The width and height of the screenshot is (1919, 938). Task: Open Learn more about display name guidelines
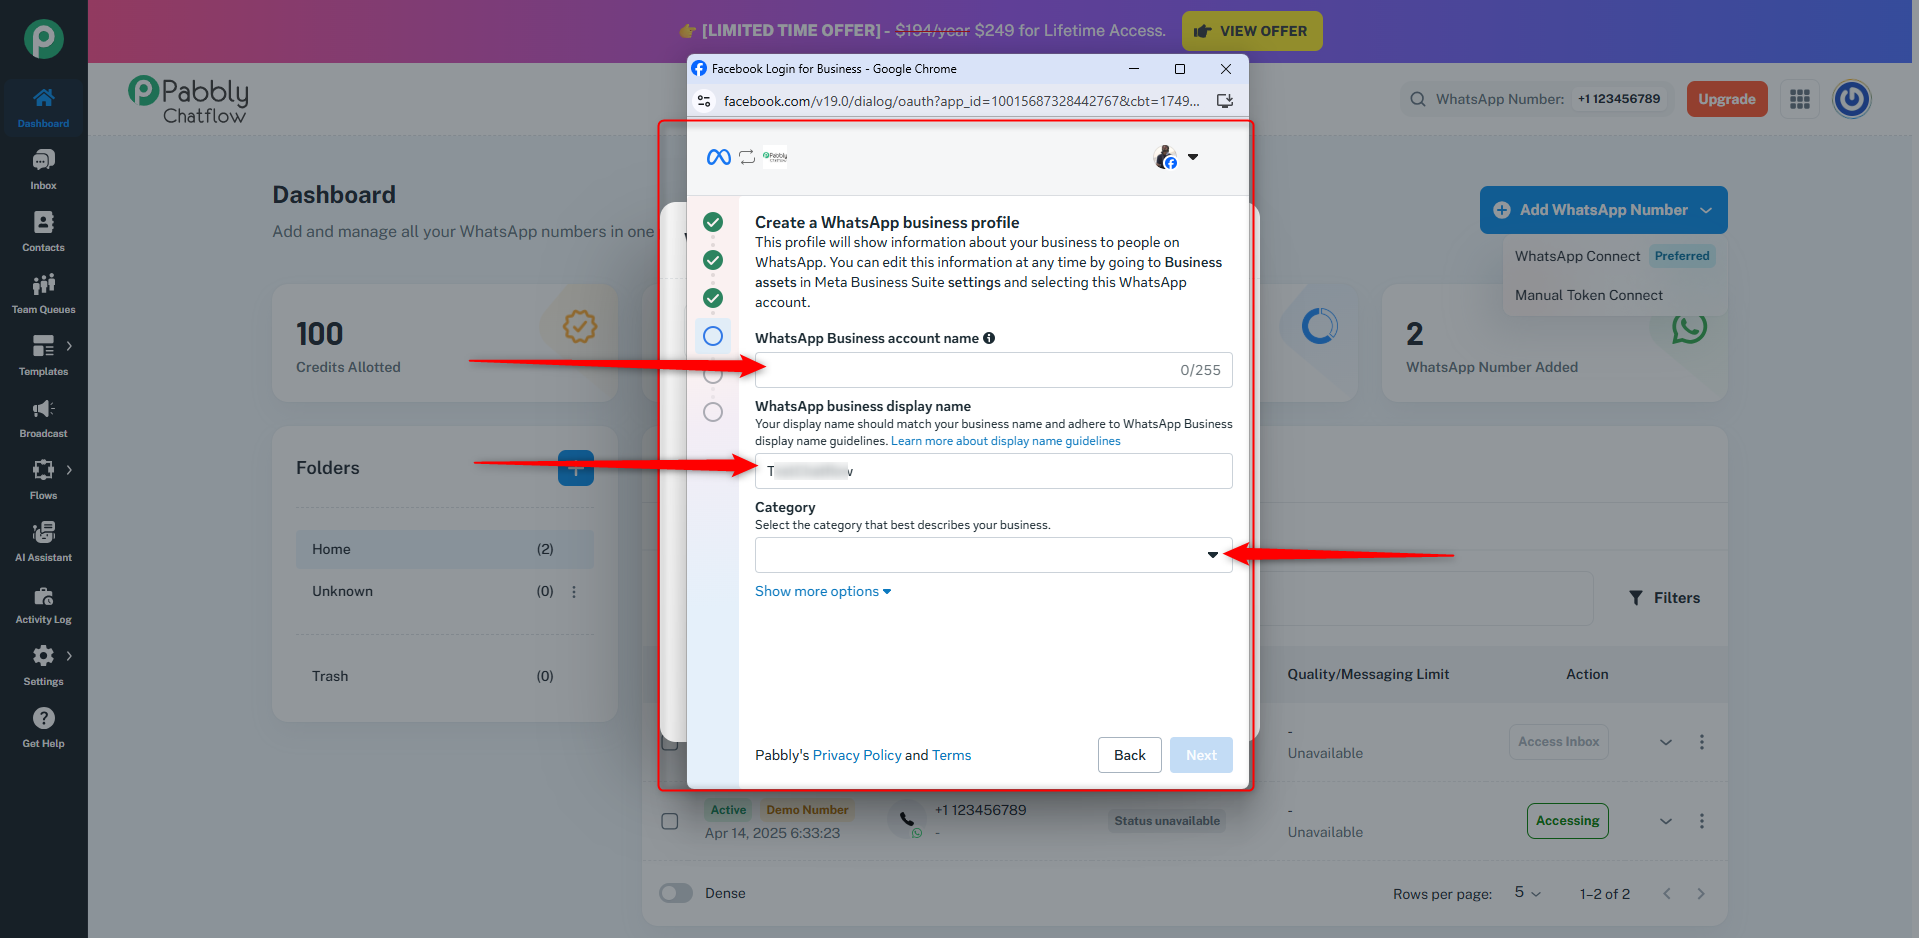coord(1006,441)
